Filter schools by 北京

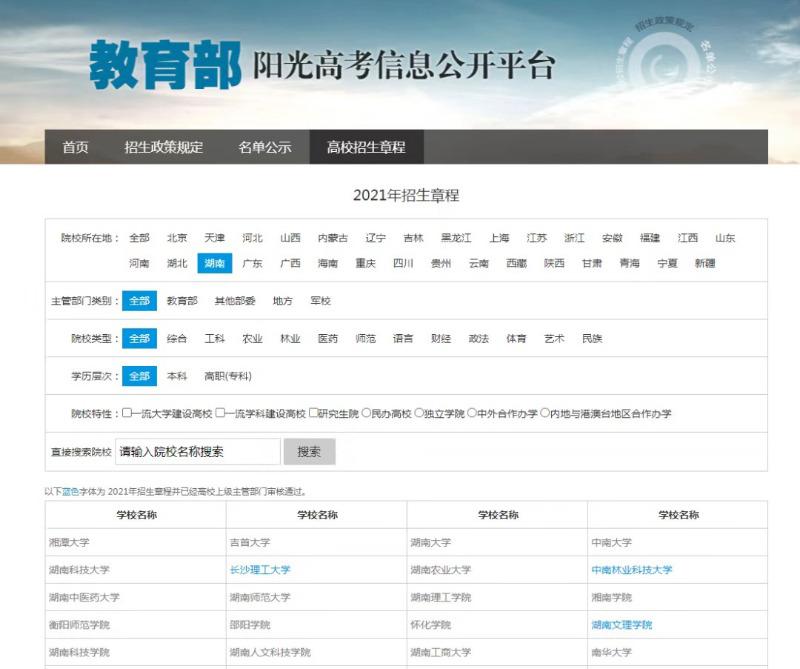click(x=177, y=238)
